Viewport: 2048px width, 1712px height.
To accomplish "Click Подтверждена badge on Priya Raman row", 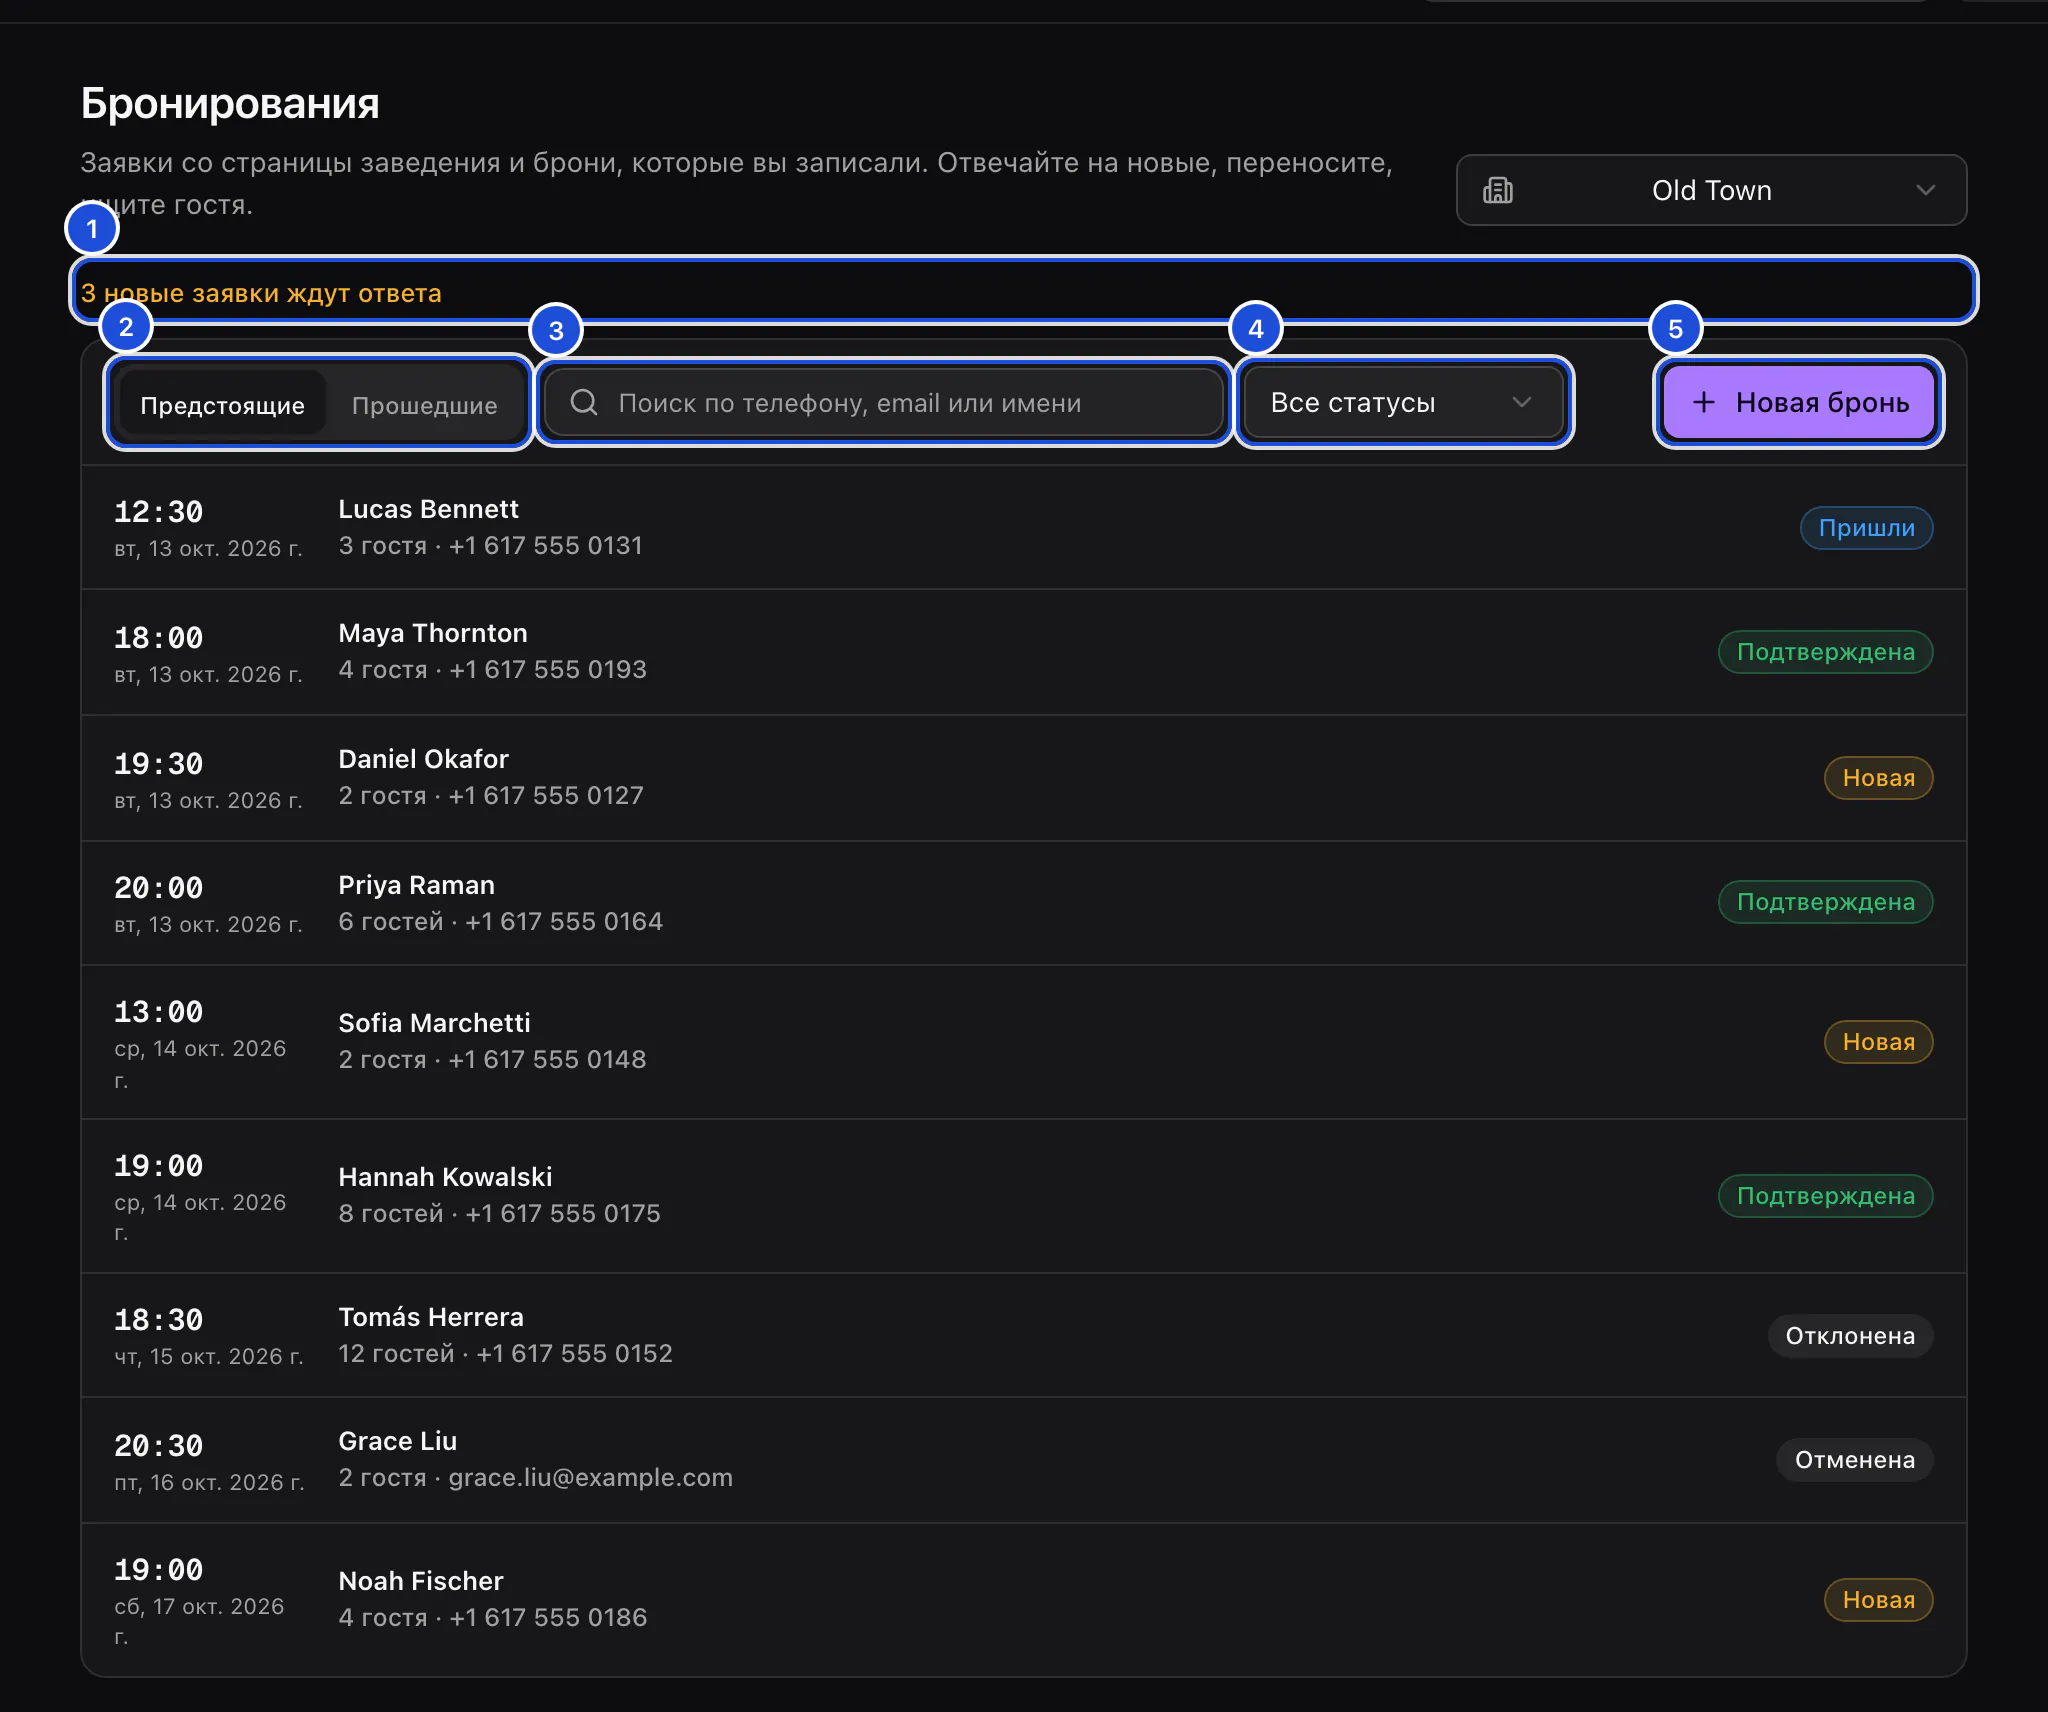I will tap(1825, 902).
